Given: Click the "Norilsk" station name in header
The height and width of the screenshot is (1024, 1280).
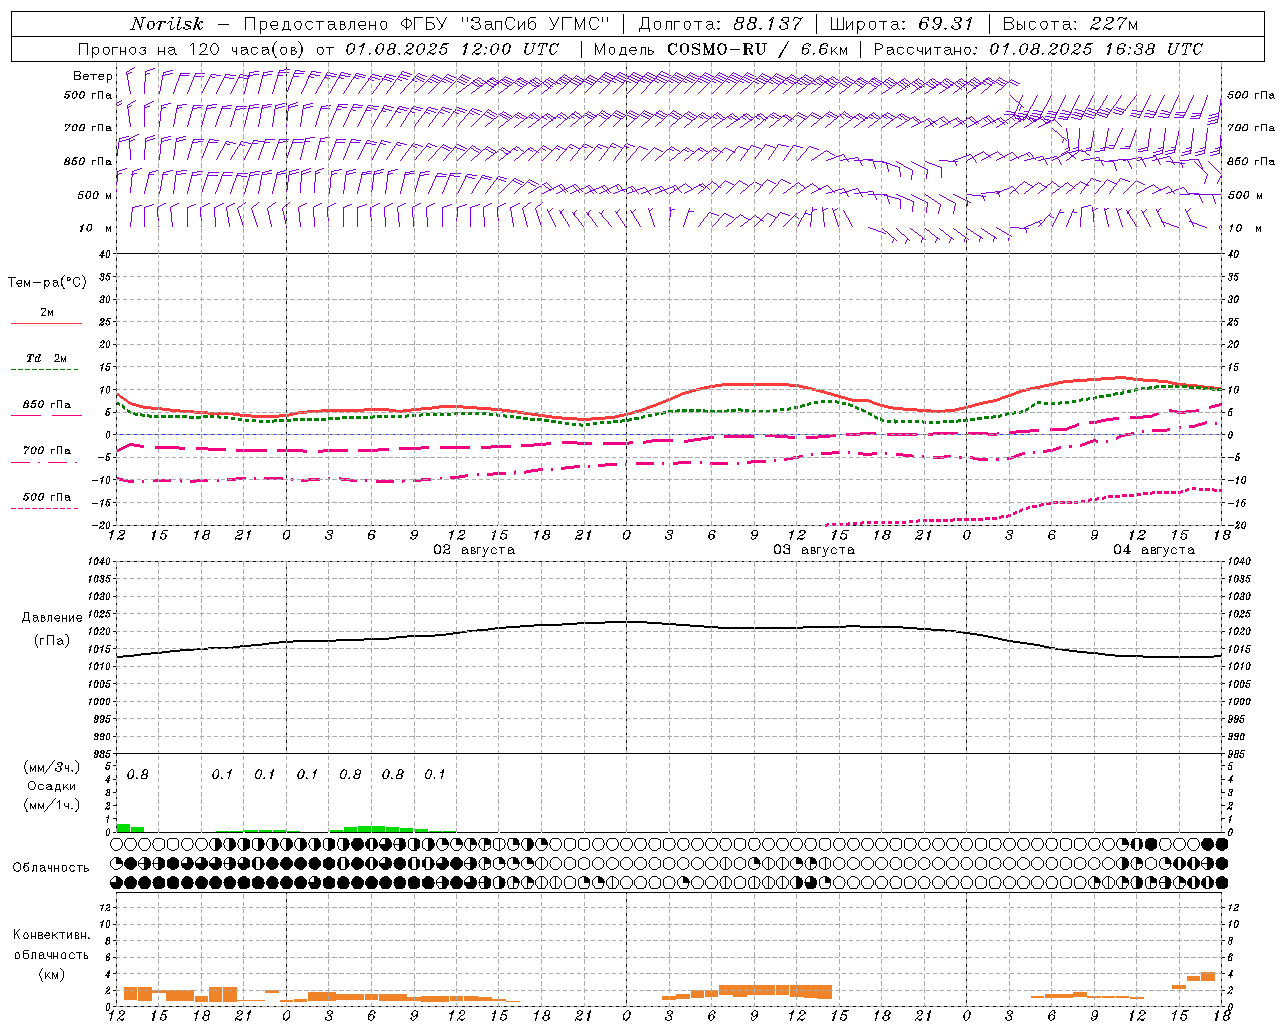Looking at the screenshot, I should (167, 24).
